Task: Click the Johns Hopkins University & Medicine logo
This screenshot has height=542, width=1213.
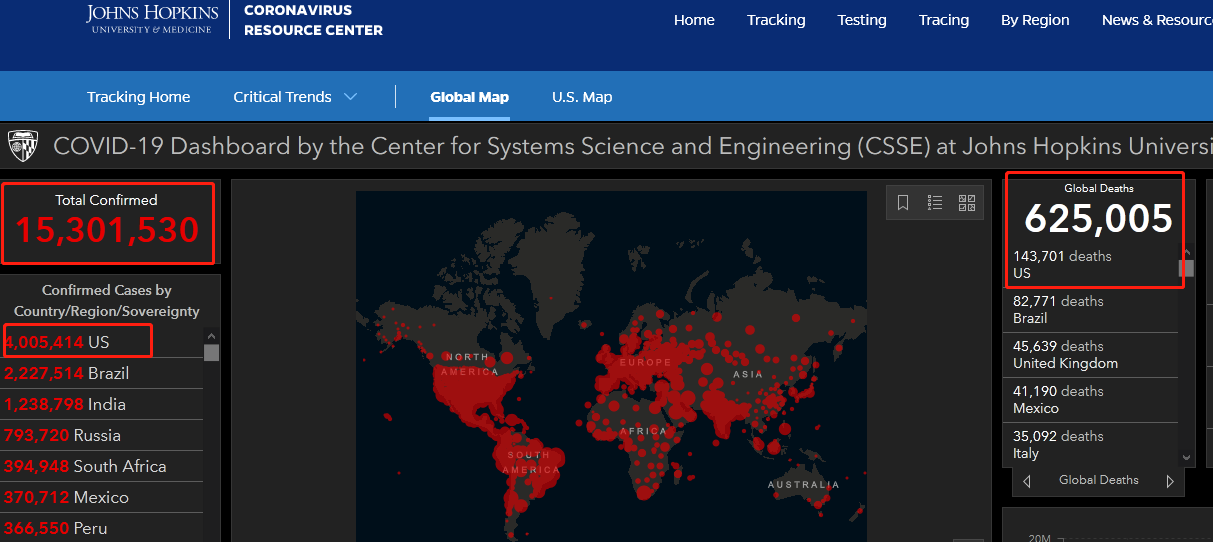Action: (152, 18)
